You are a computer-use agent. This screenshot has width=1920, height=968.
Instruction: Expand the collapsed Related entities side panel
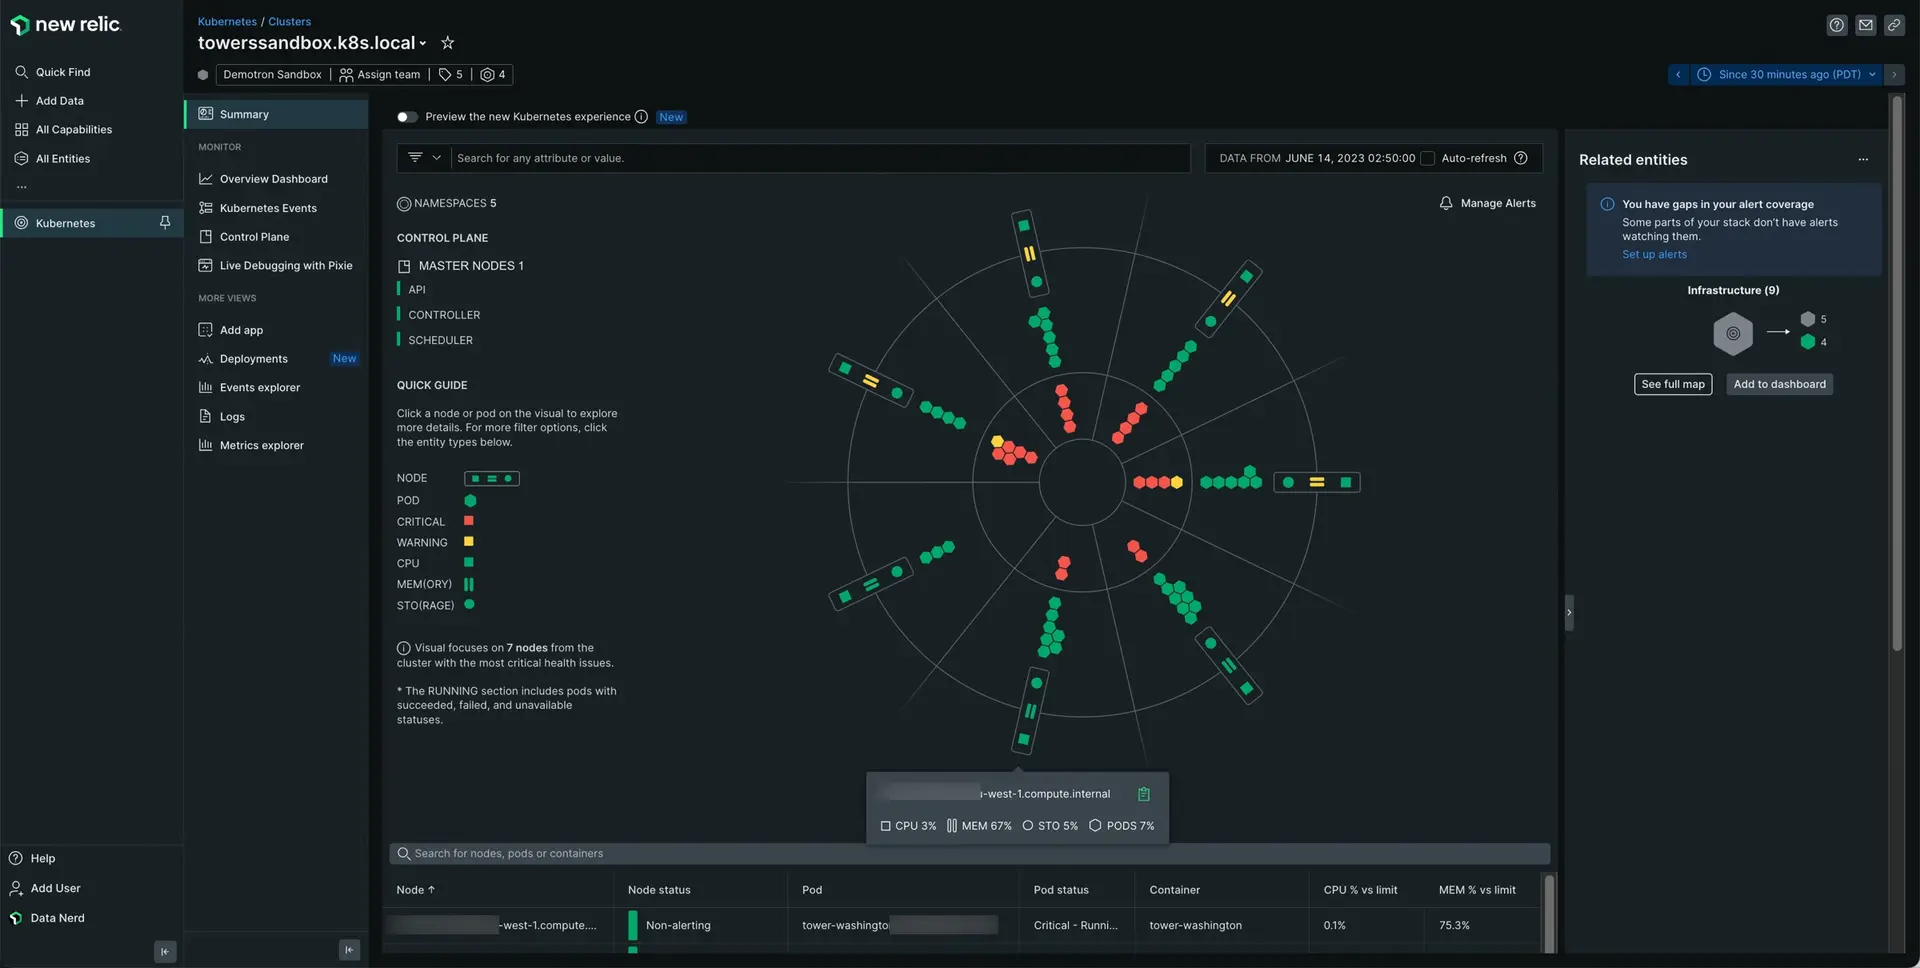click(1569, 613)
